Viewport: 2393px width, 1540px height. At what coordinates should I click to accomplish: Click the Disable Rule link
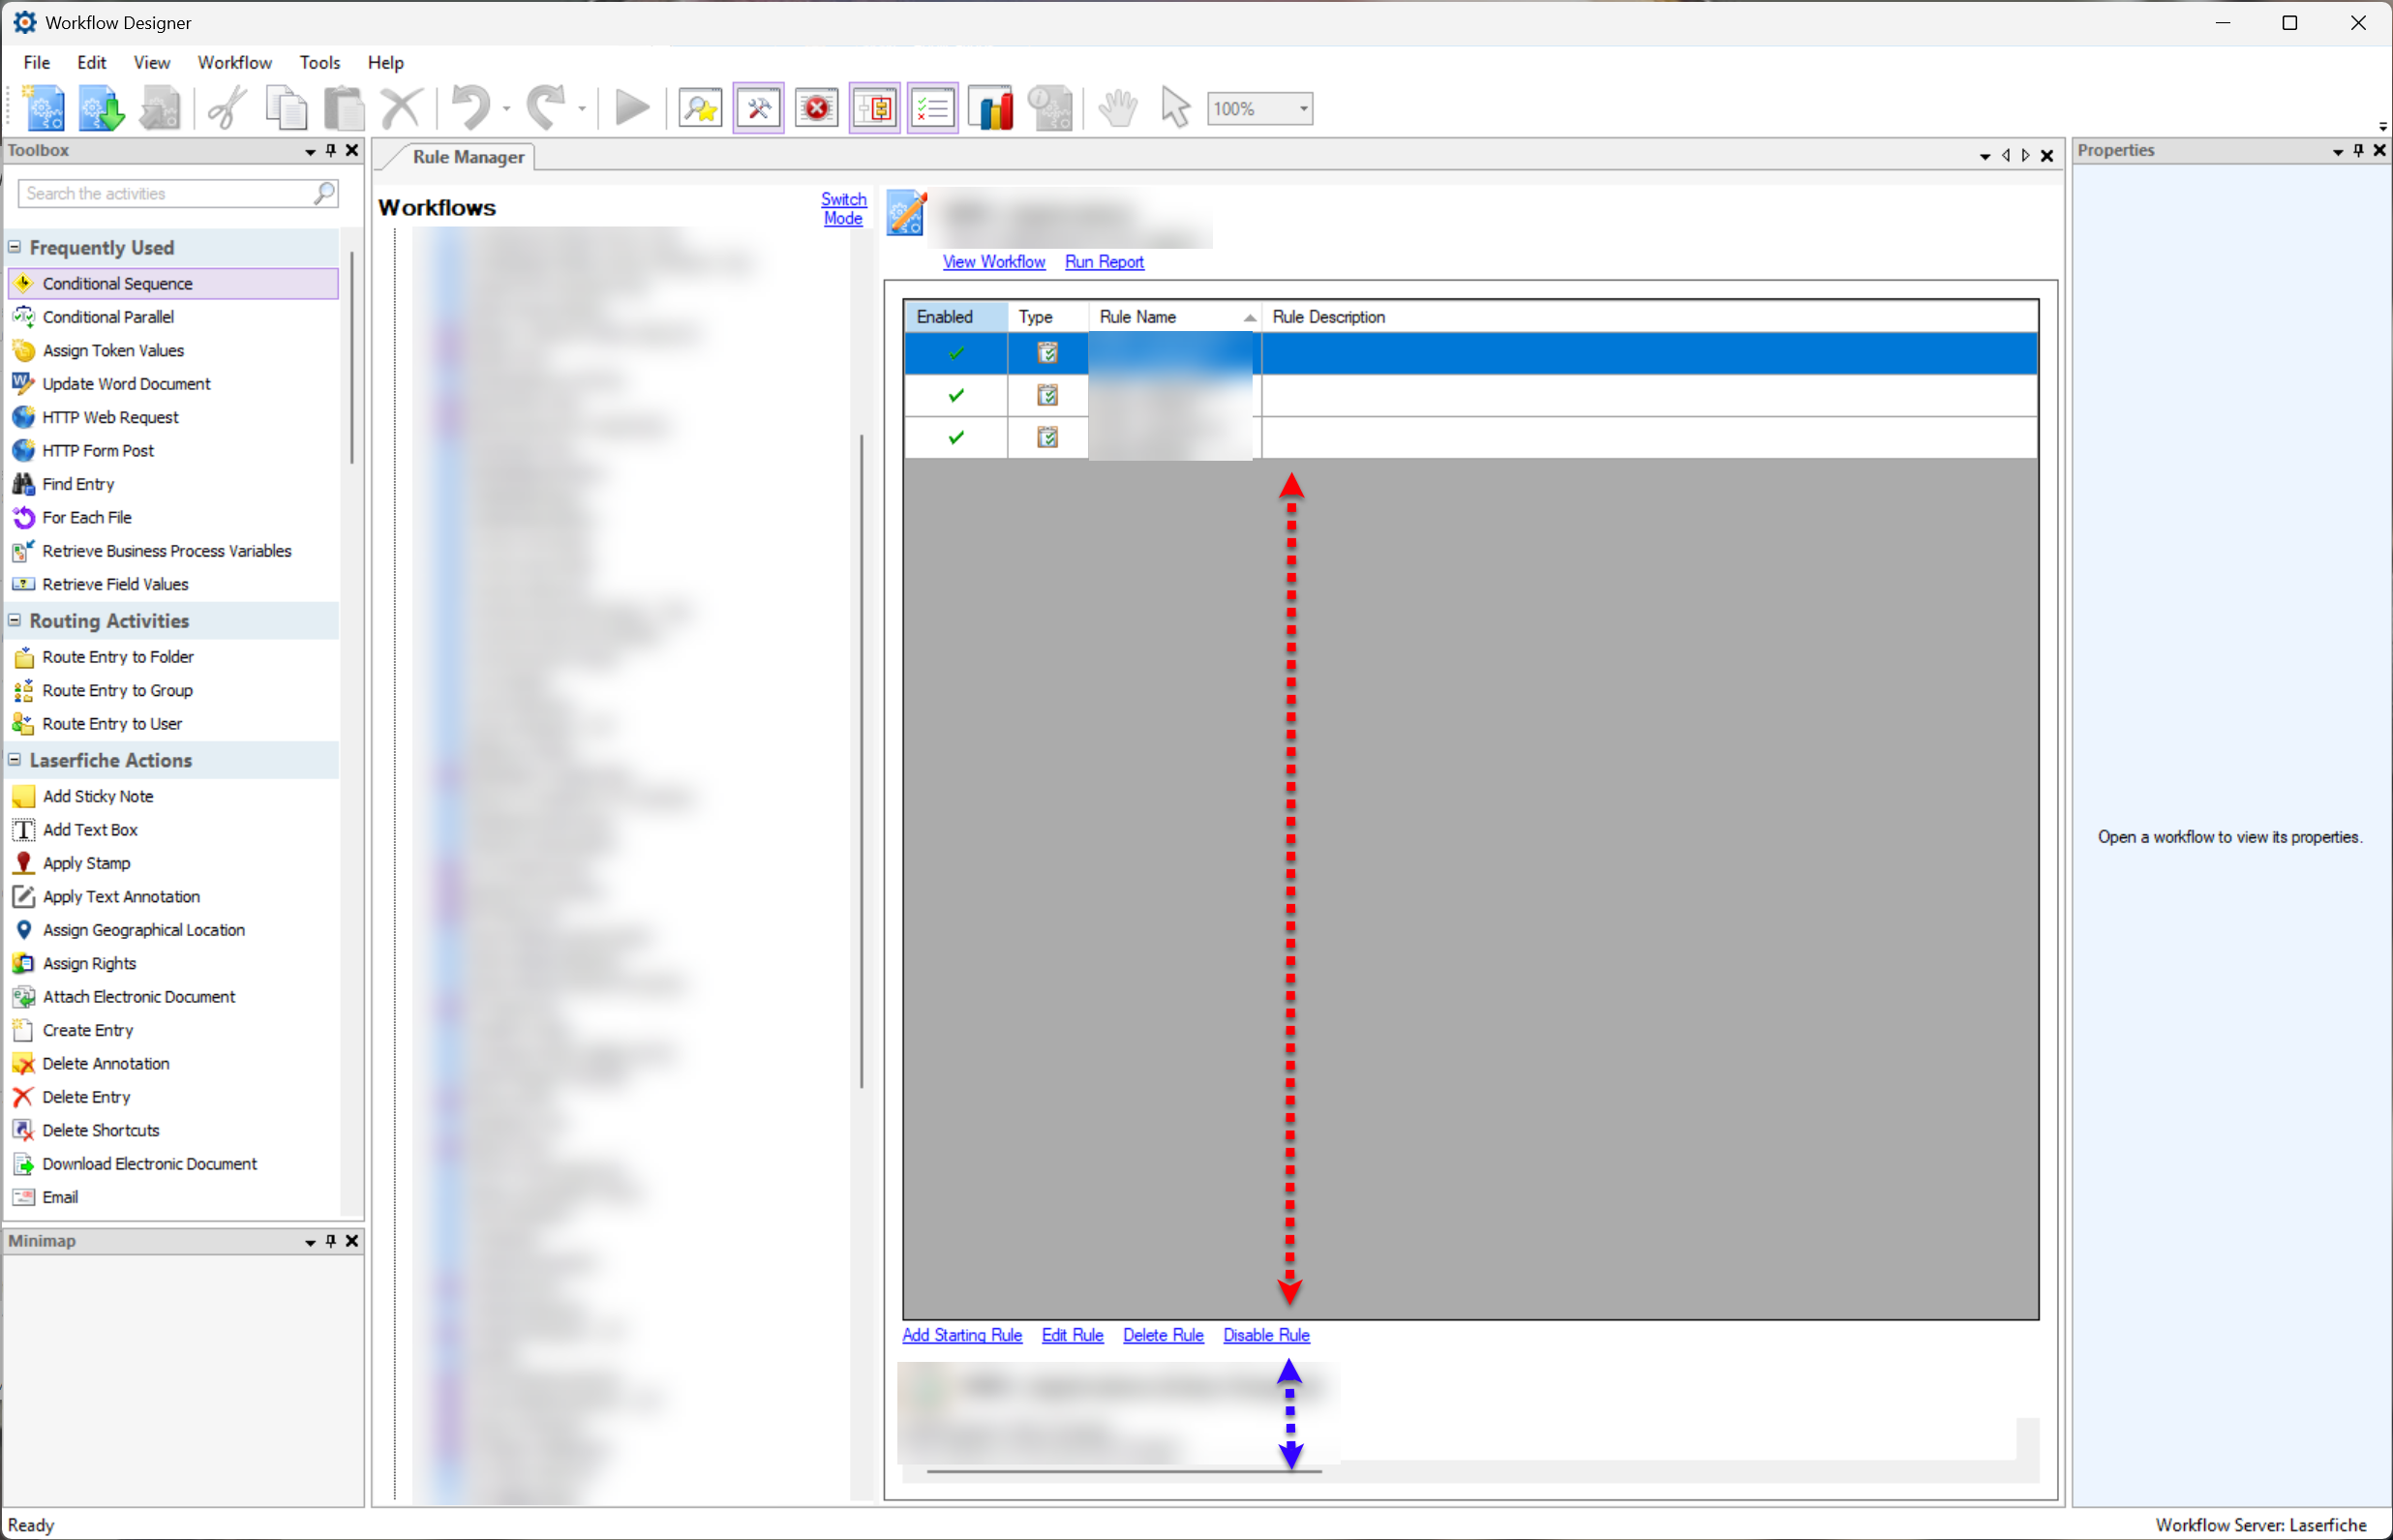pos(1265,1335)
